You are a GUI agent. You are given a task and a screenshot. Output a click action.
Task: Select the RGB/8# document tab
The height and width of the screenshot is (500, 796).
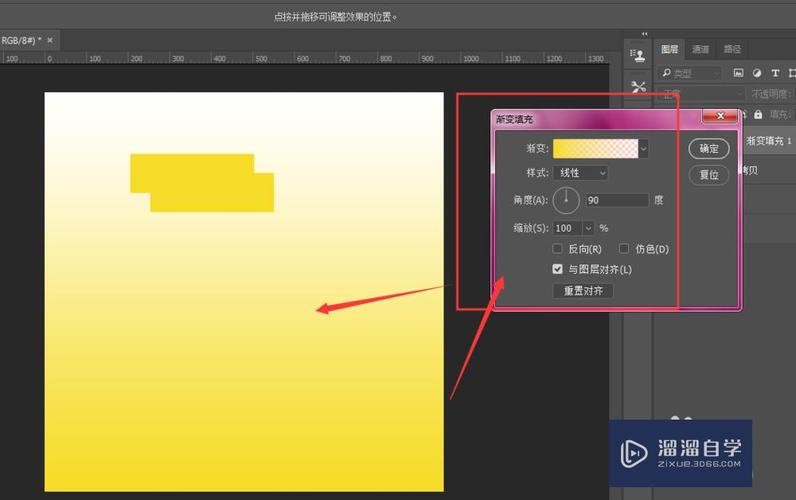click(x=21, y=40)
